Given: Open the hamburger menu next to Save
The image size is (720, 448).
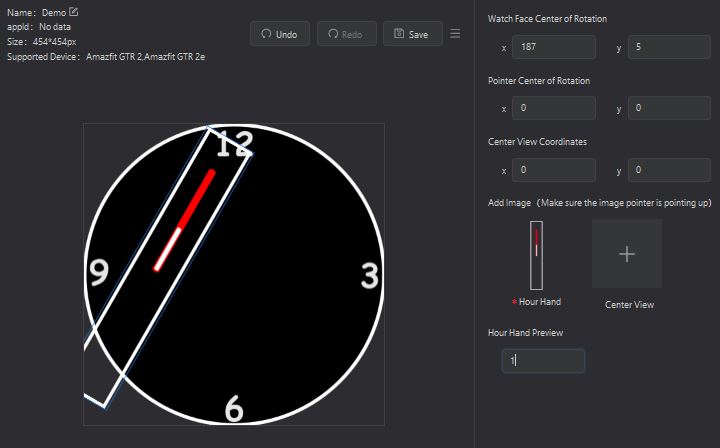Looking at the screenshot, I should (x=455, y=34).
